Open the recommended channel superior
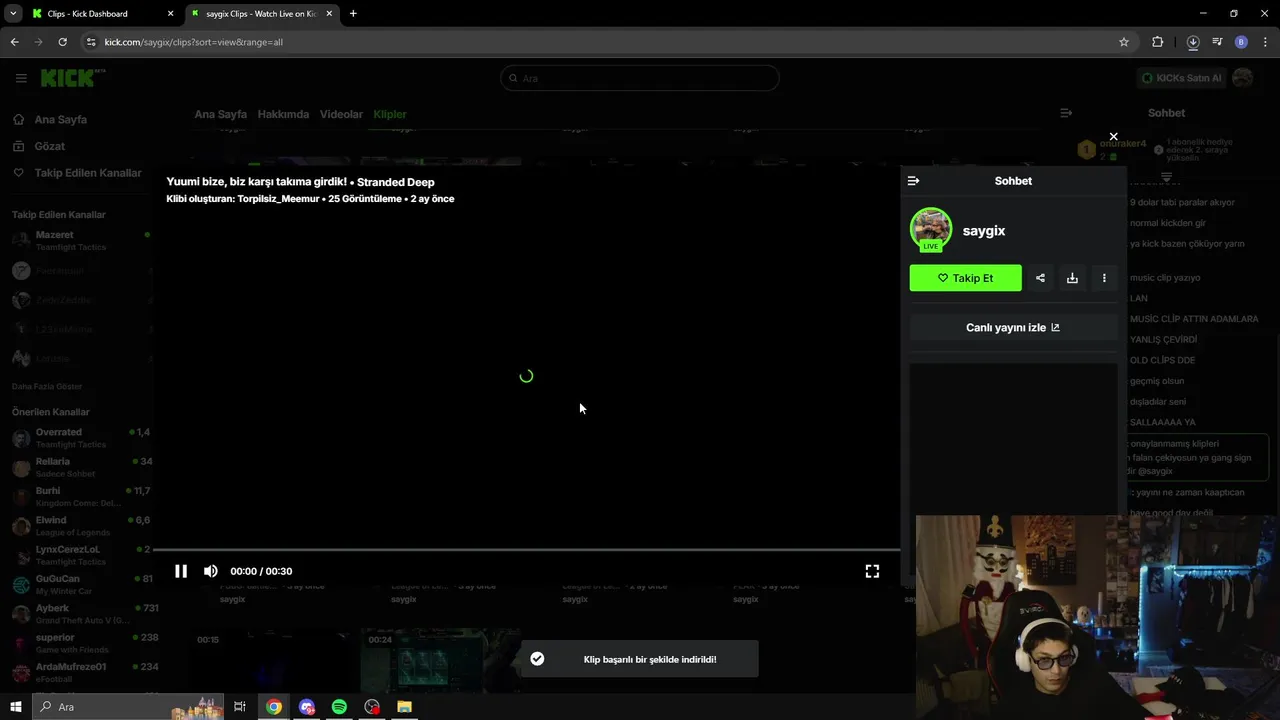This screenshot has height=720, width=1280. pyautogui.click(x=80, y=643)
